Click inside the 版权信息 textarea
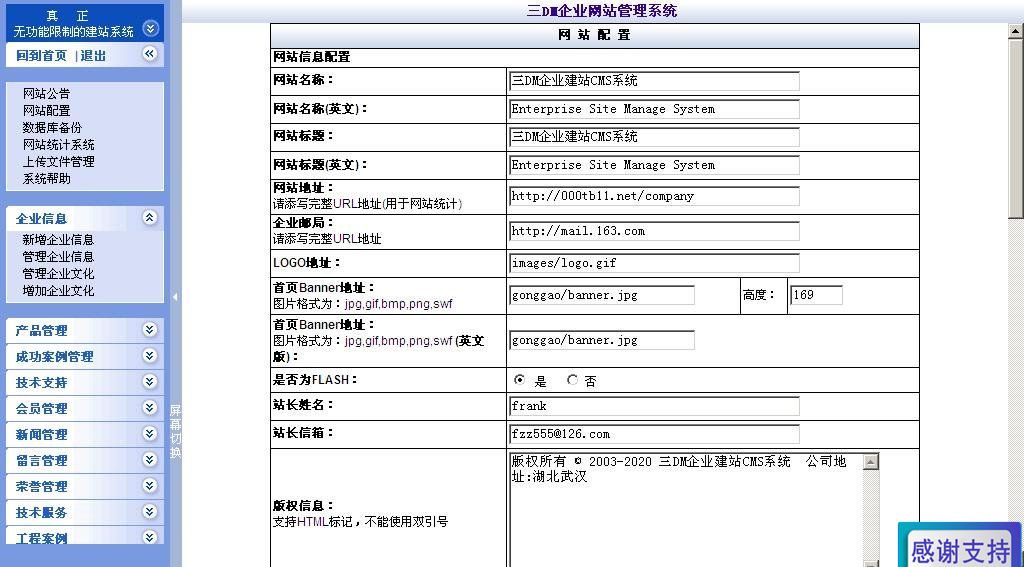Viewport: 1024px width, 567px height. click(x=686, y=510)
